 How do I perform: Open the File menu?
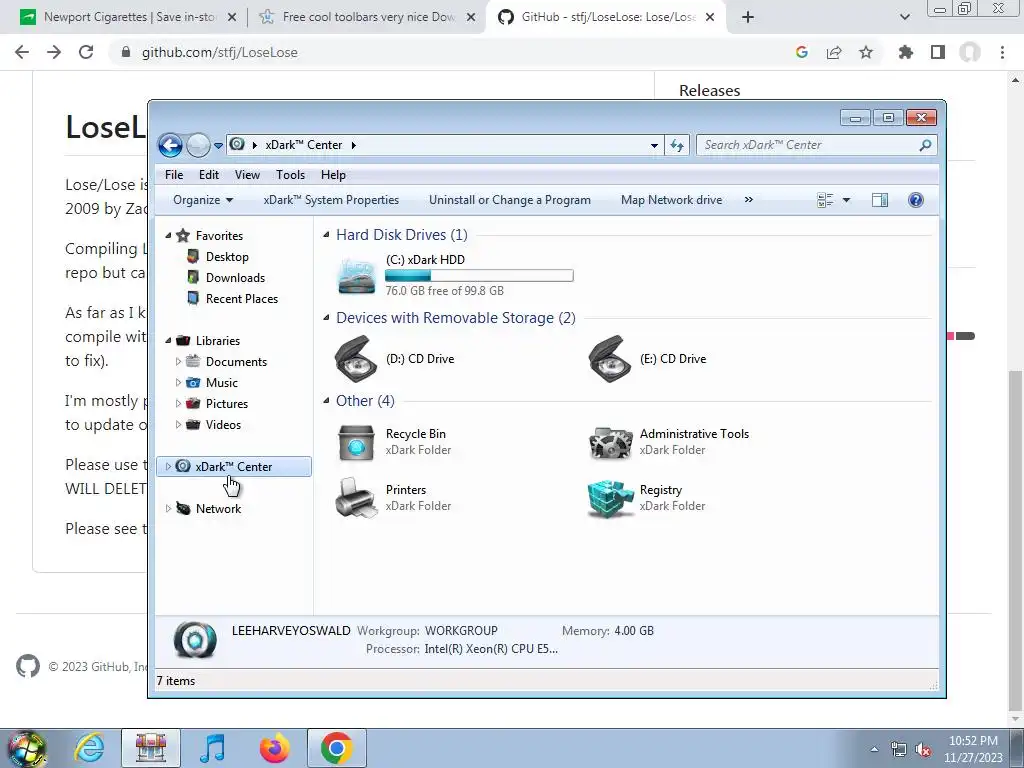tap(174, 174)
